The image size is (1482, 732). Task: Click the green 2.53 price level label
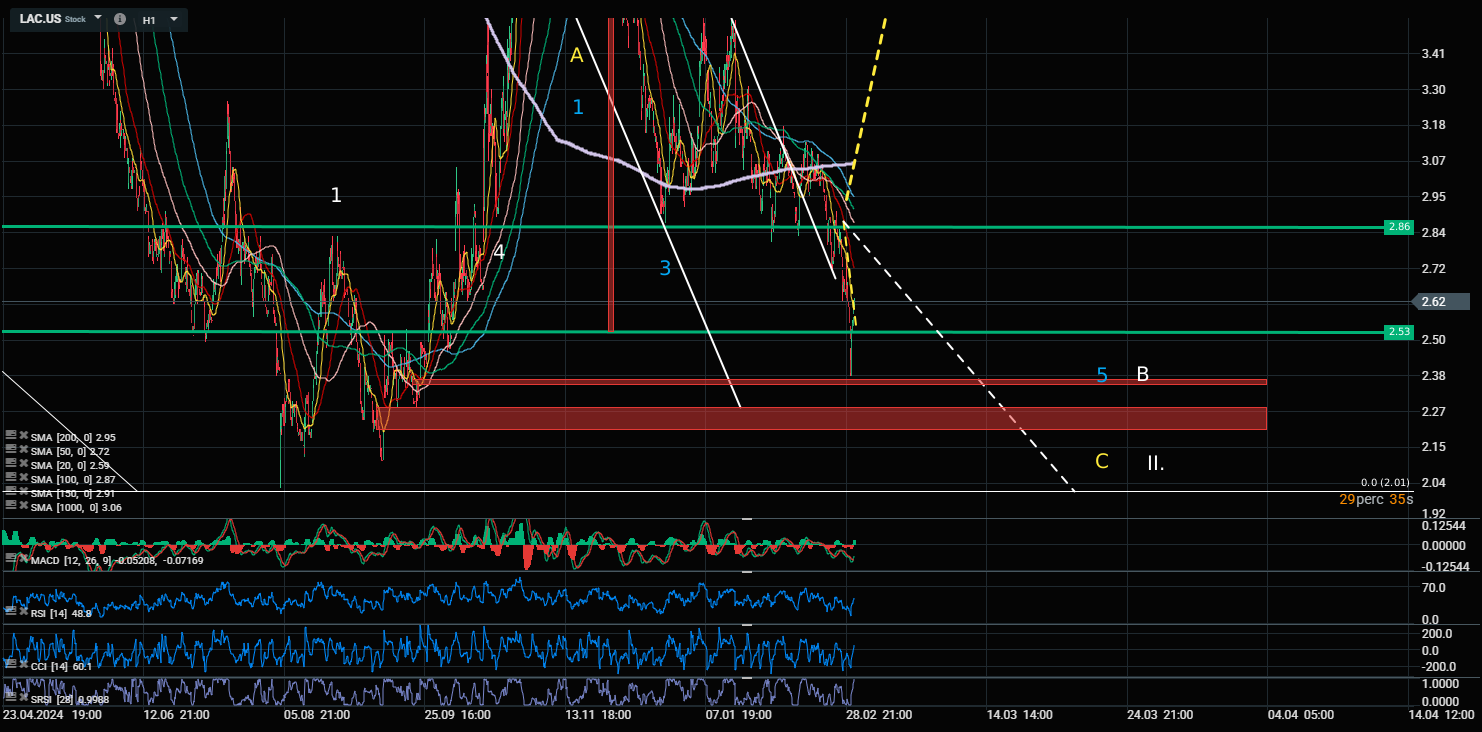1398,332
